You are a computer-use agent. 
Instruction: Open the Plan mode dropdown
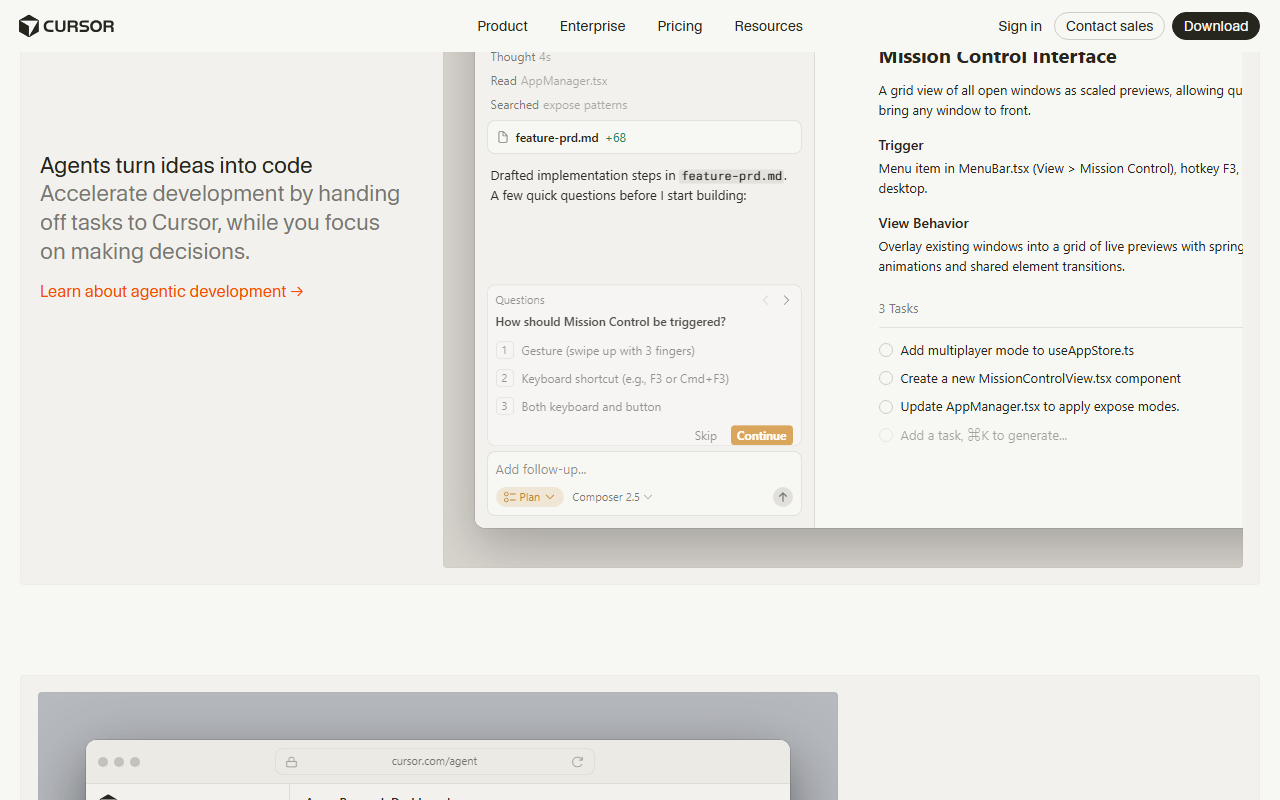[530, 497]
